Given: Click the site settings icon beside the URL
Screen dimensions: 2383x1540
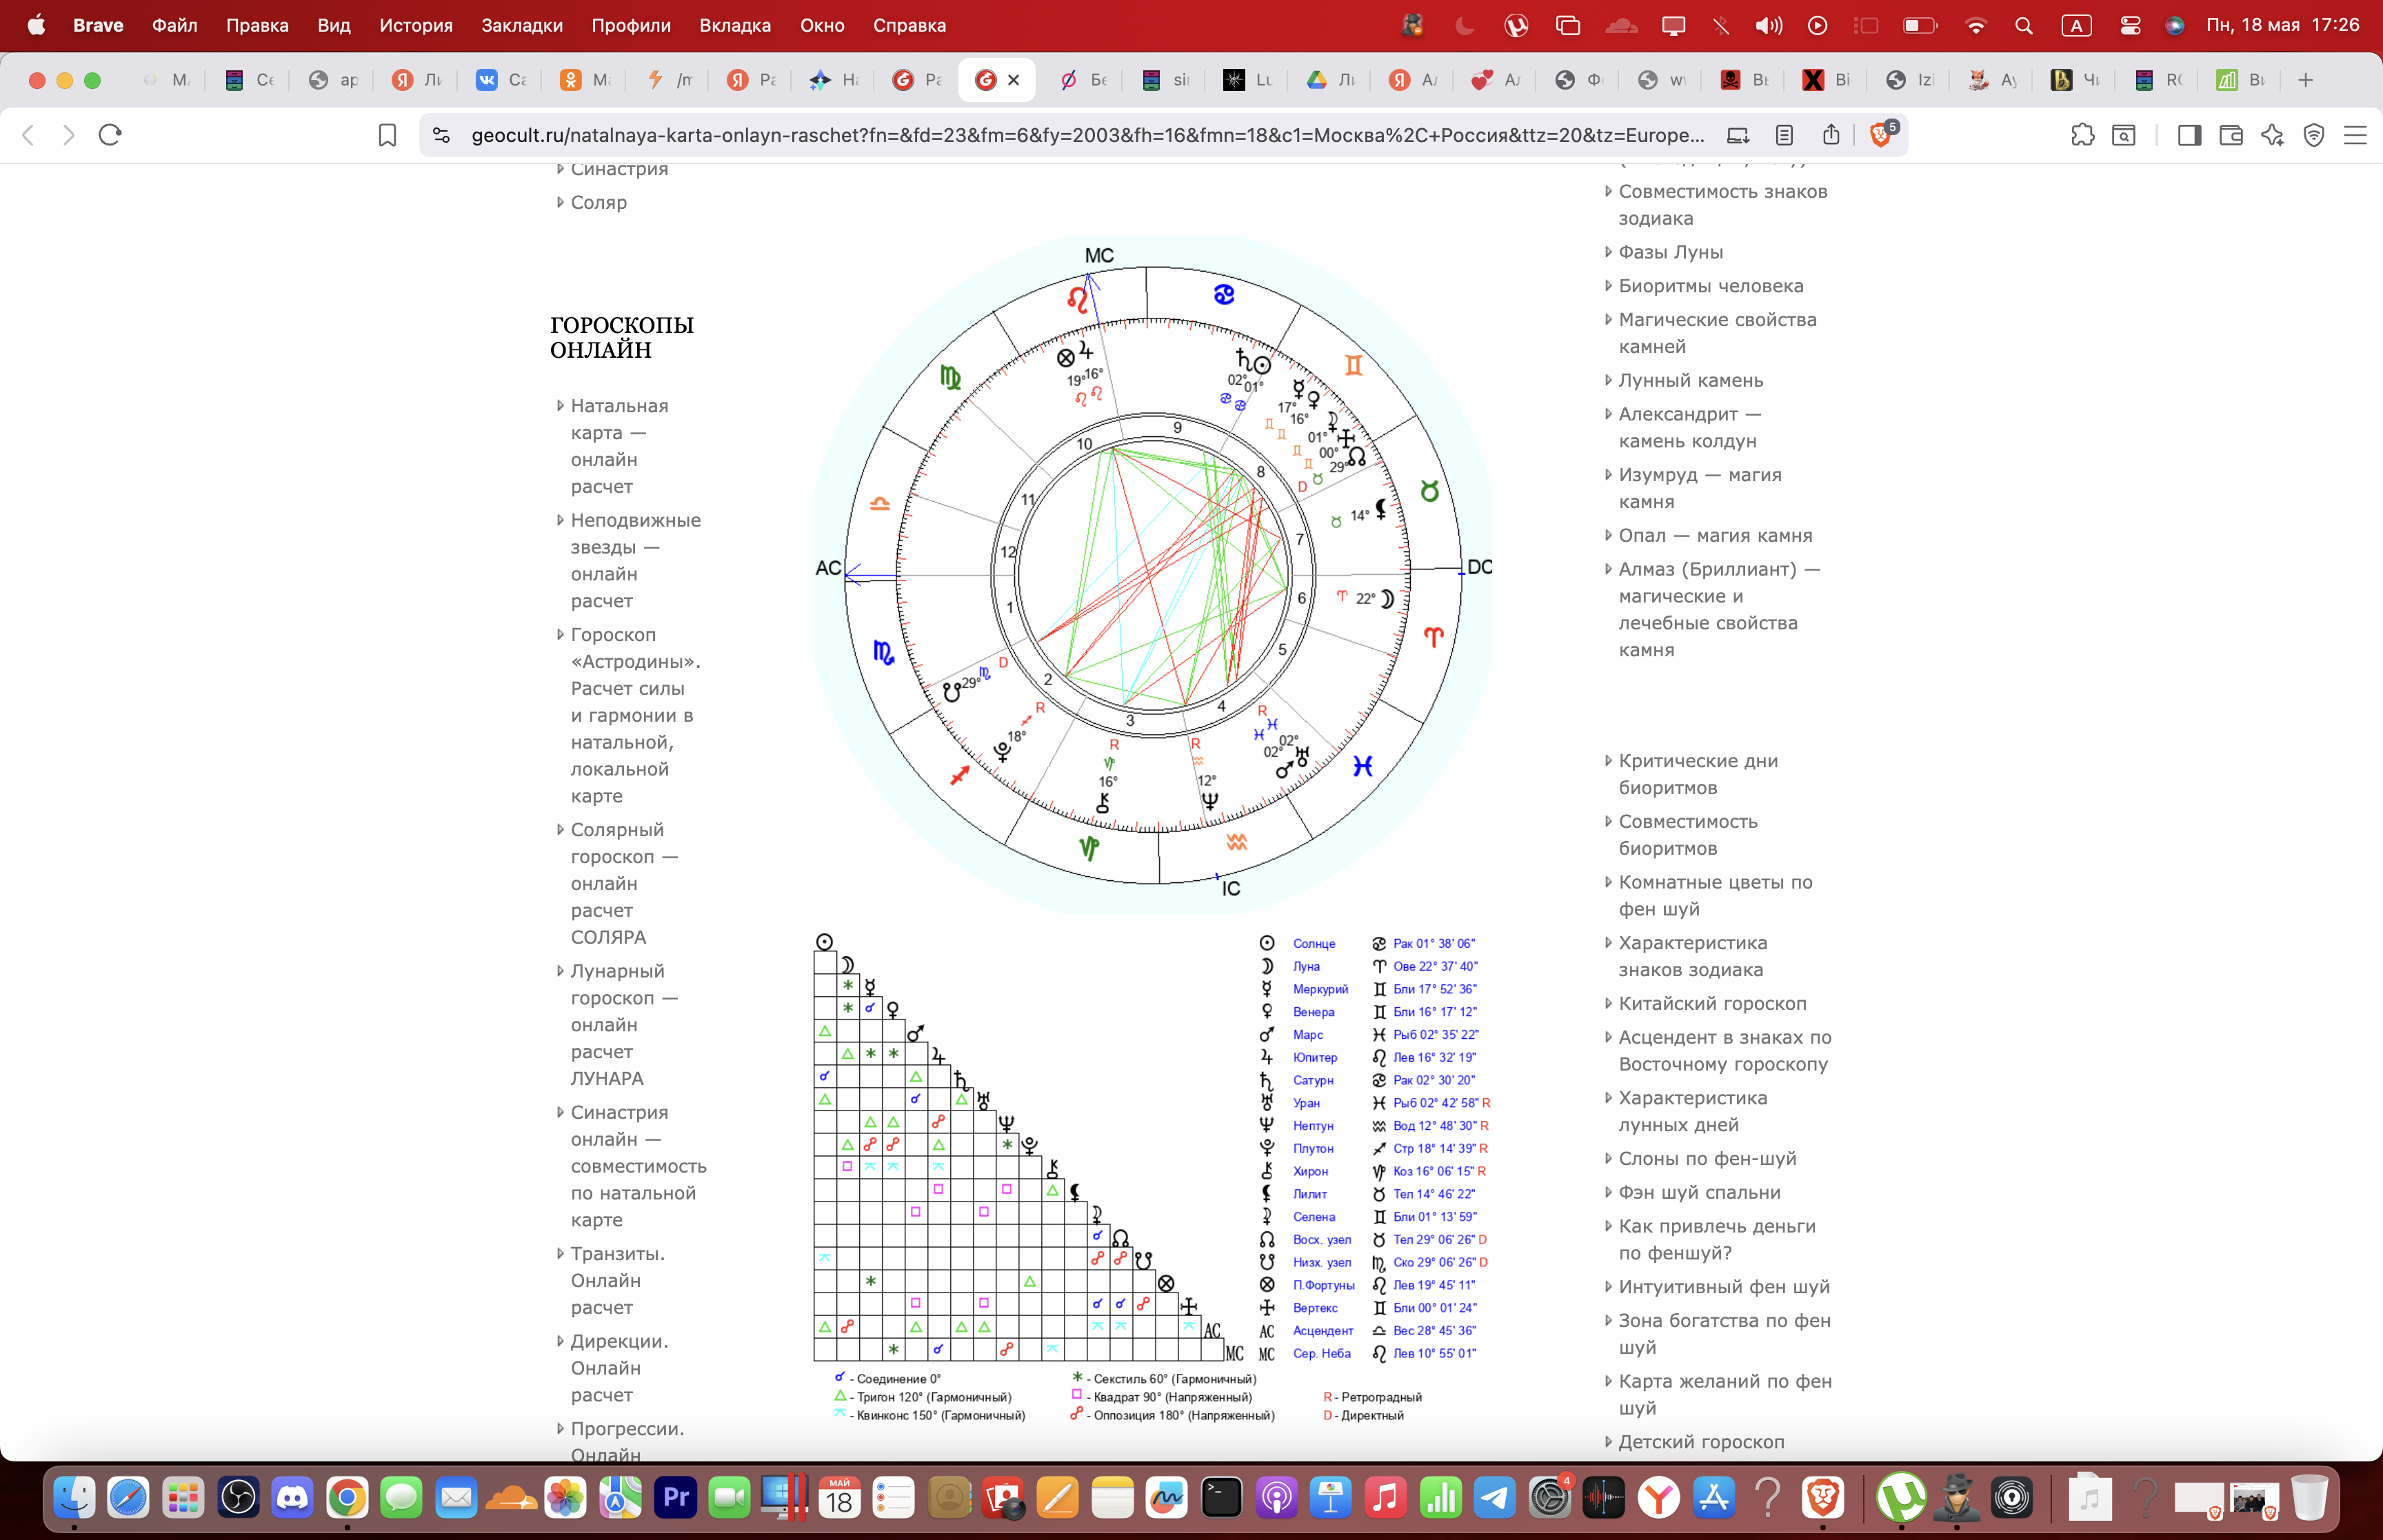Looking at the screenshot, I should tap(441, 135).
